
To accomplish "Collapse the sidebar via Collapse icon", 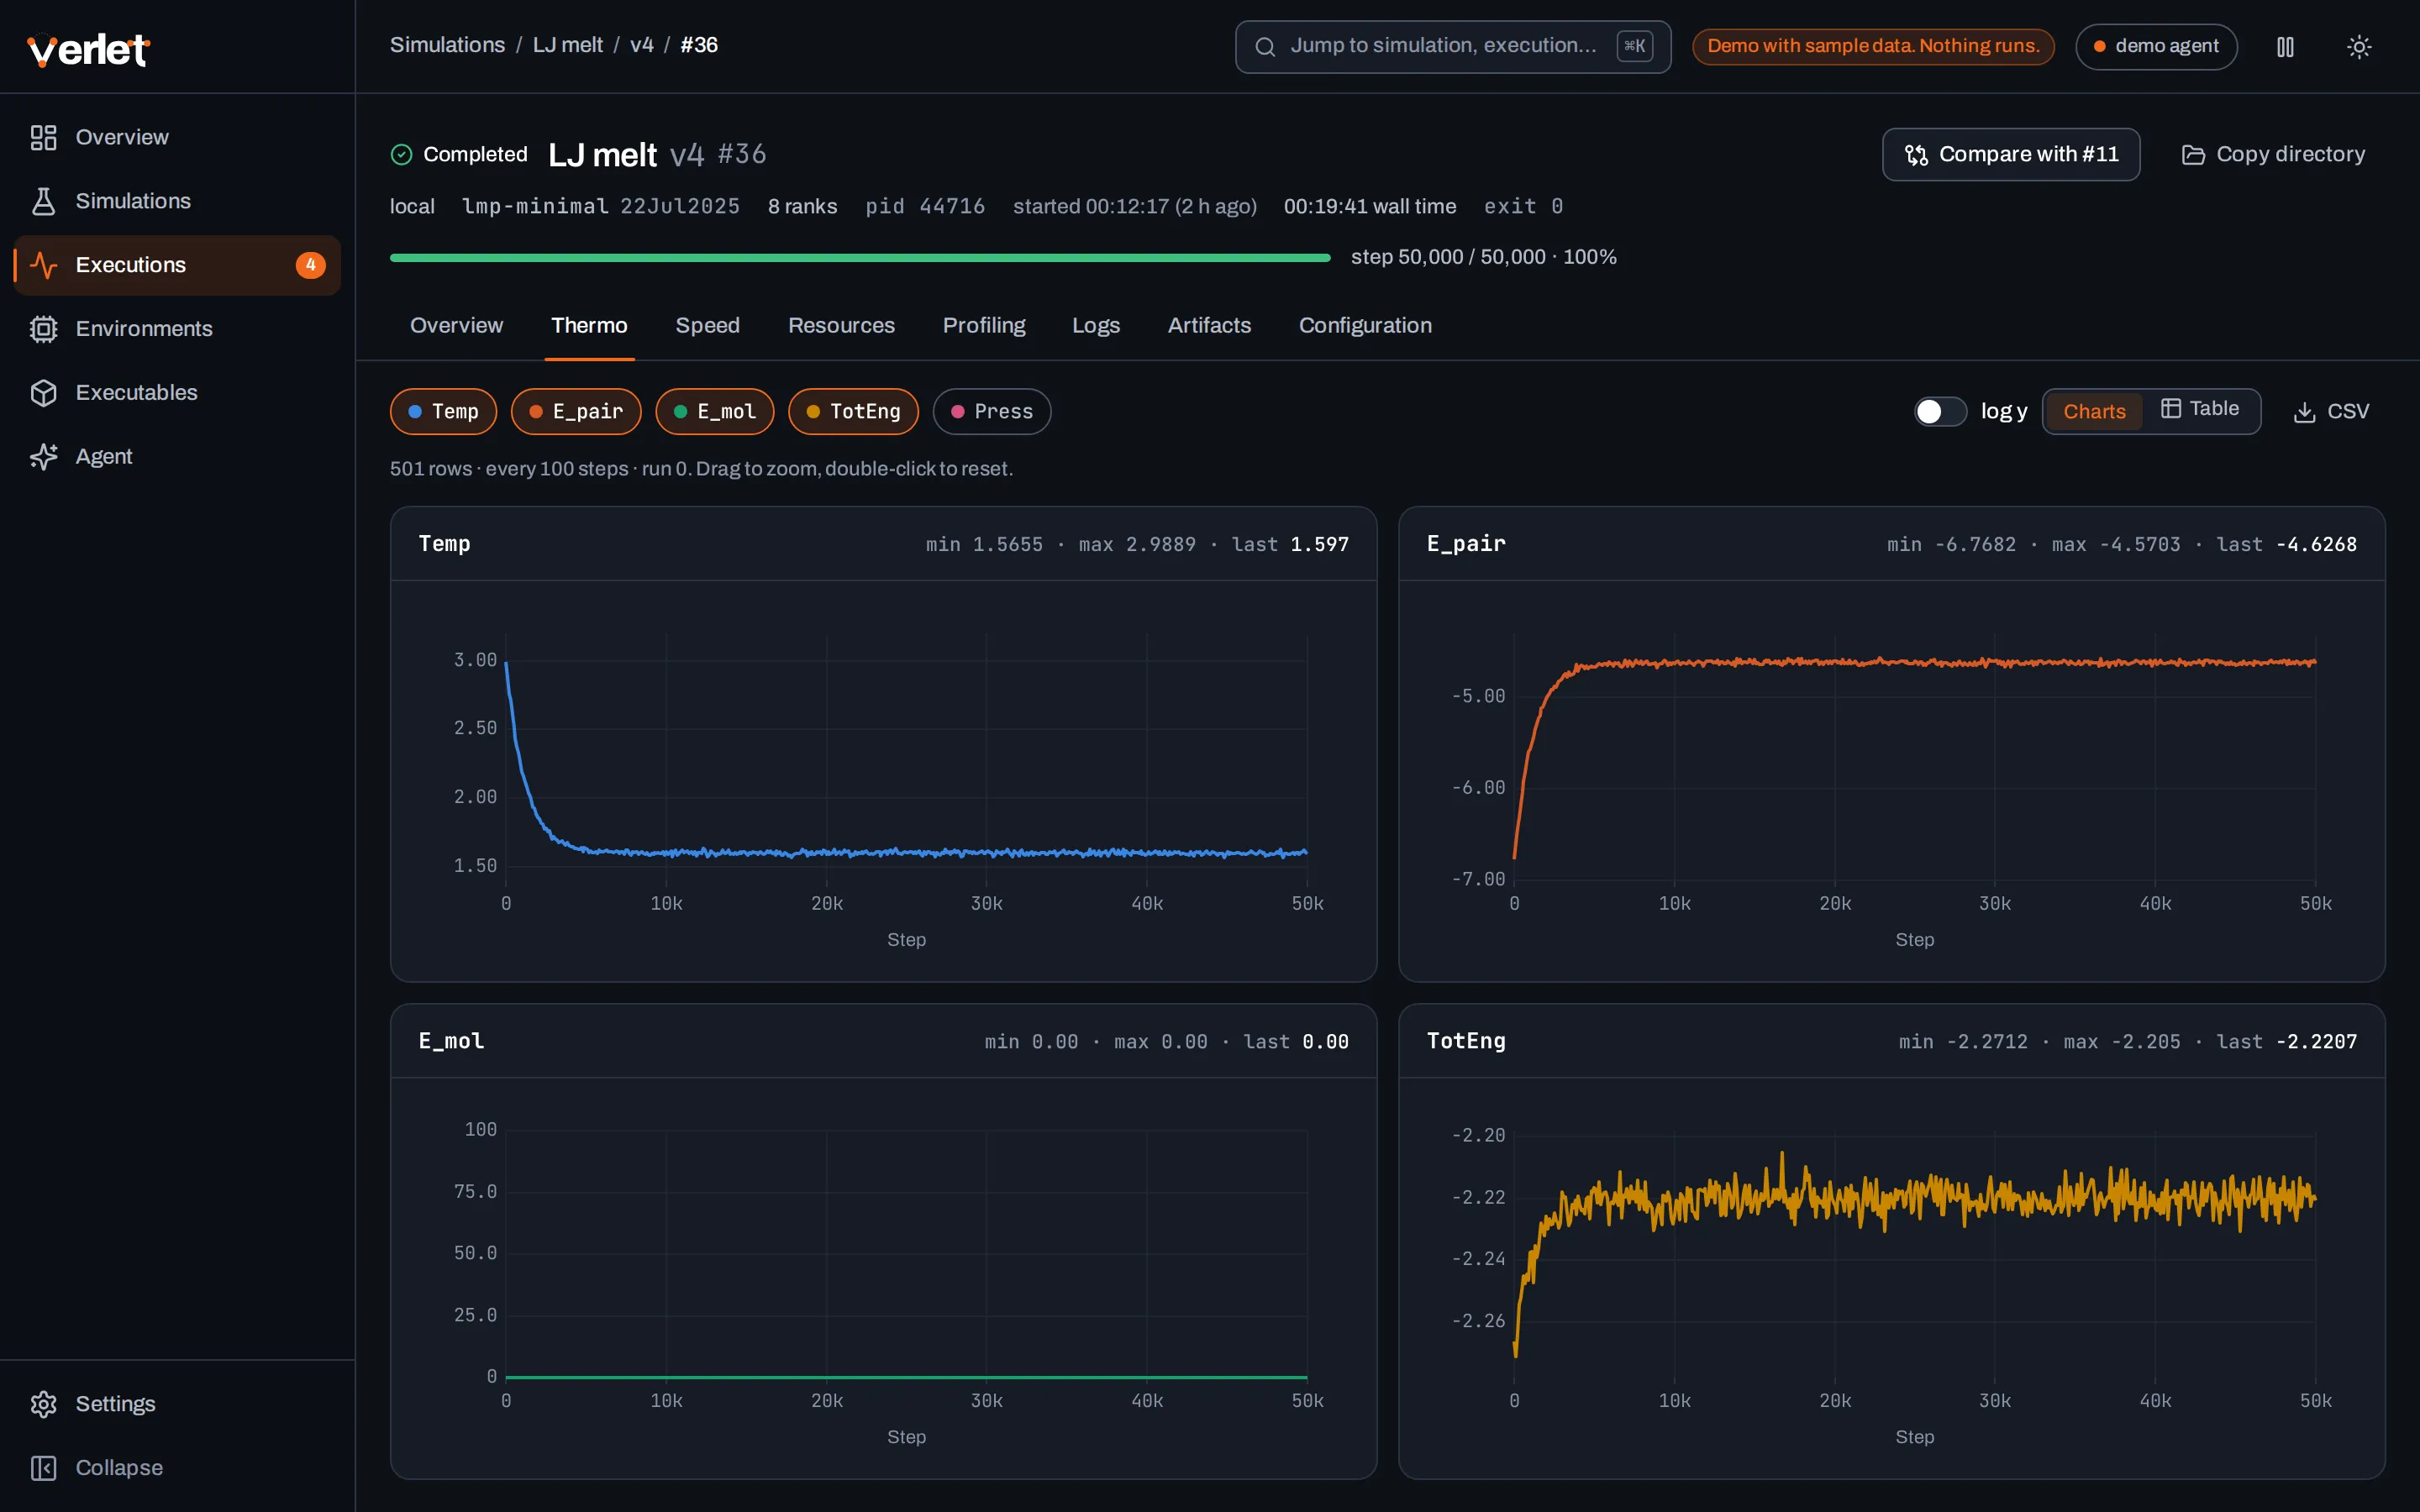I will (x=43, y=1468).
